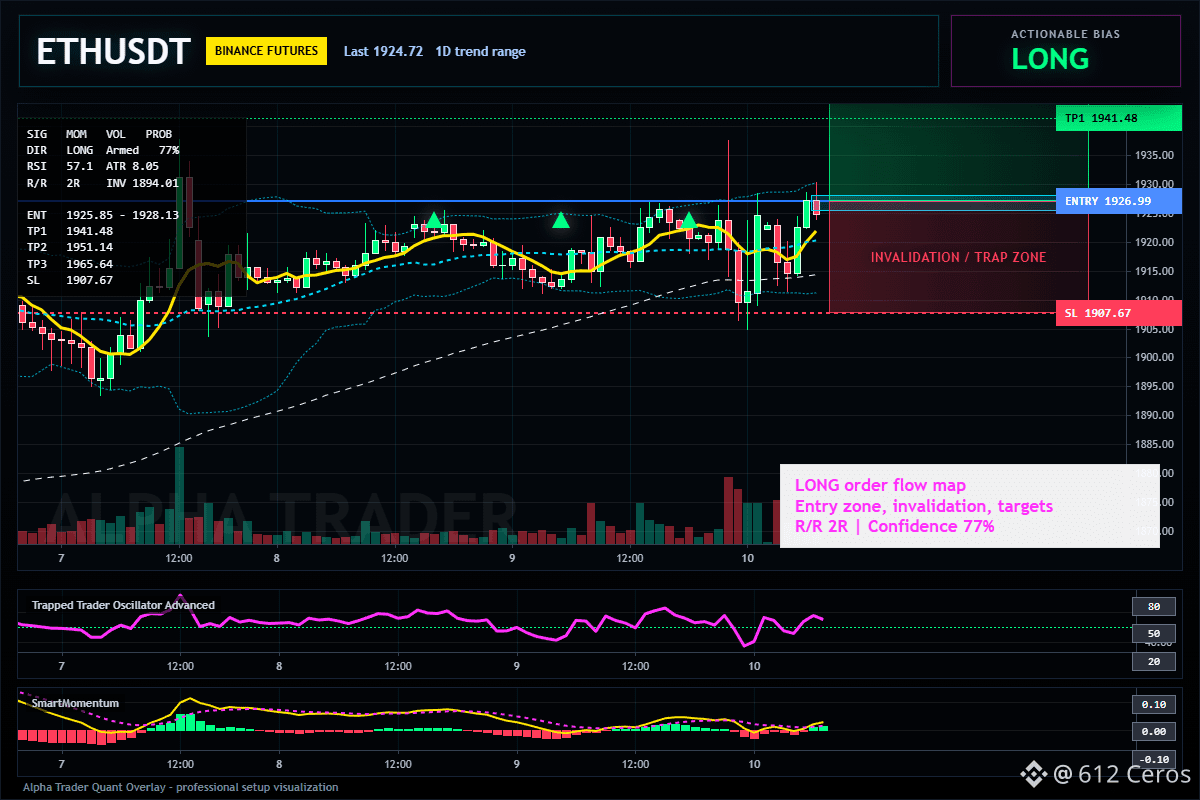Click the rightmost green triangle signal marker
The image size is (1200, 800).
[x=688, y=219]
